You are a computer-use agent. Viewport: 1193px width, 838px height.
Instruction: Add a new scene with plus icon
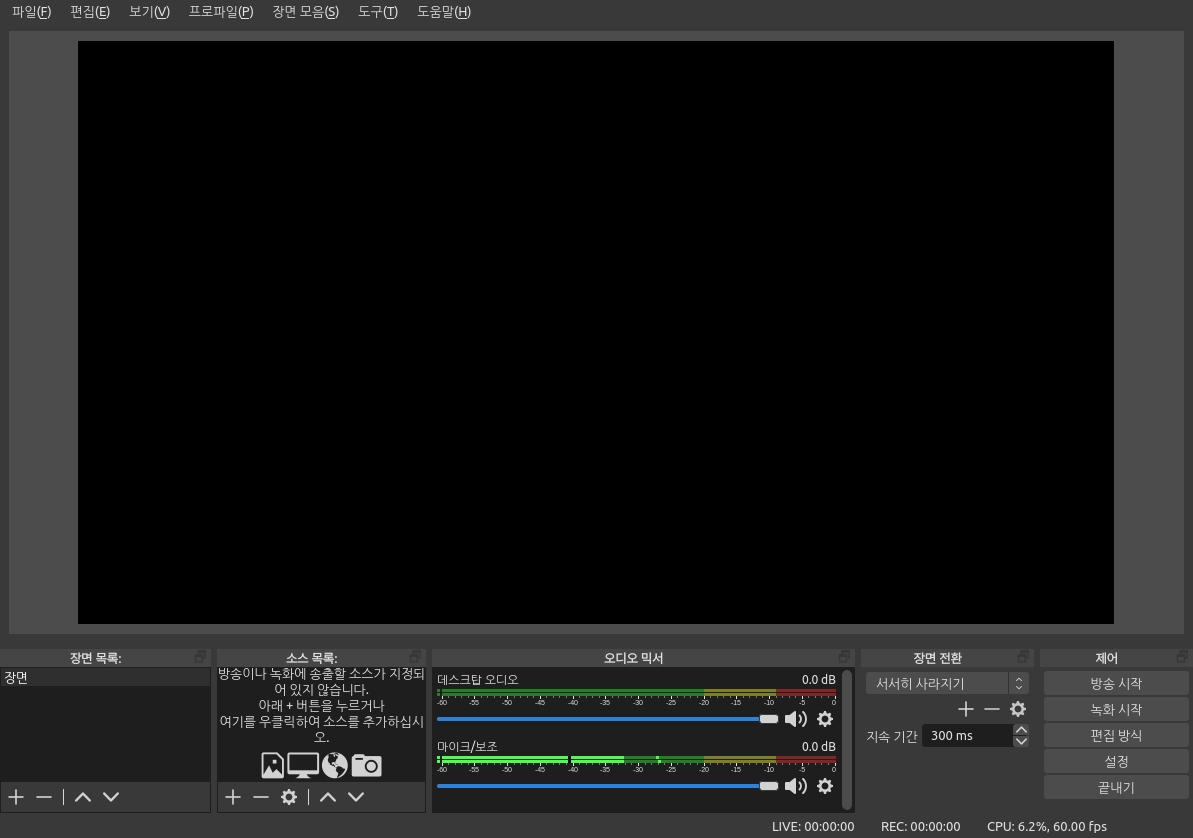point(16,797)
